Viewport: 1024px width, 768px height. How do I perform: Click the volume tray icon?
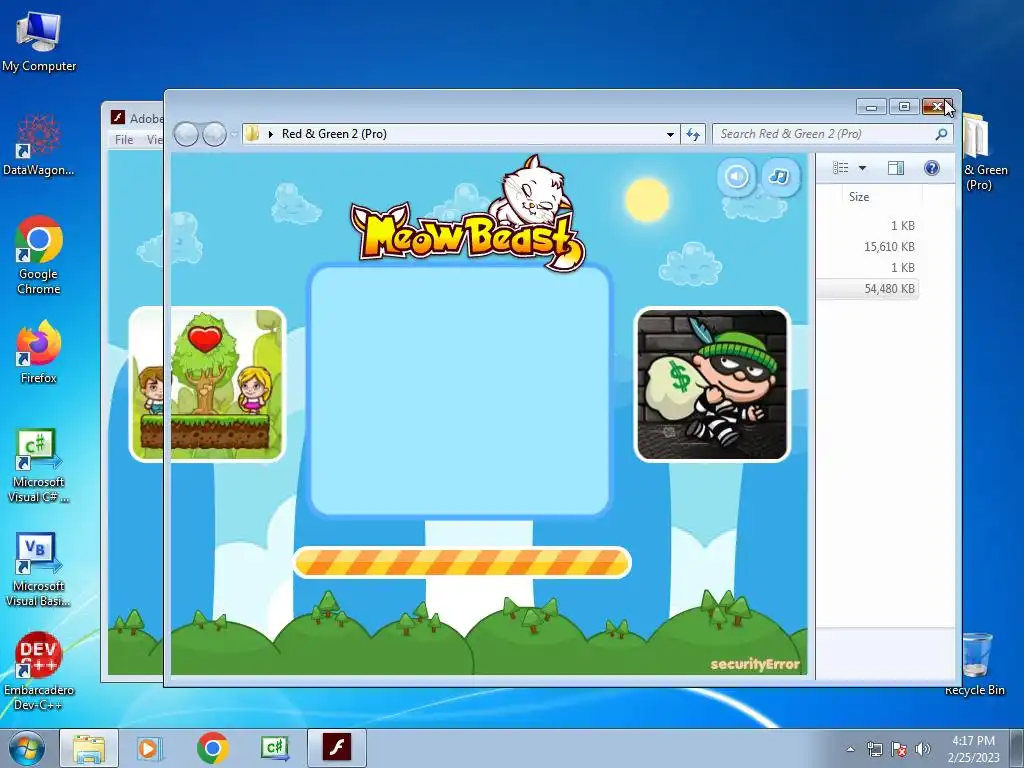tap(922, 749)
